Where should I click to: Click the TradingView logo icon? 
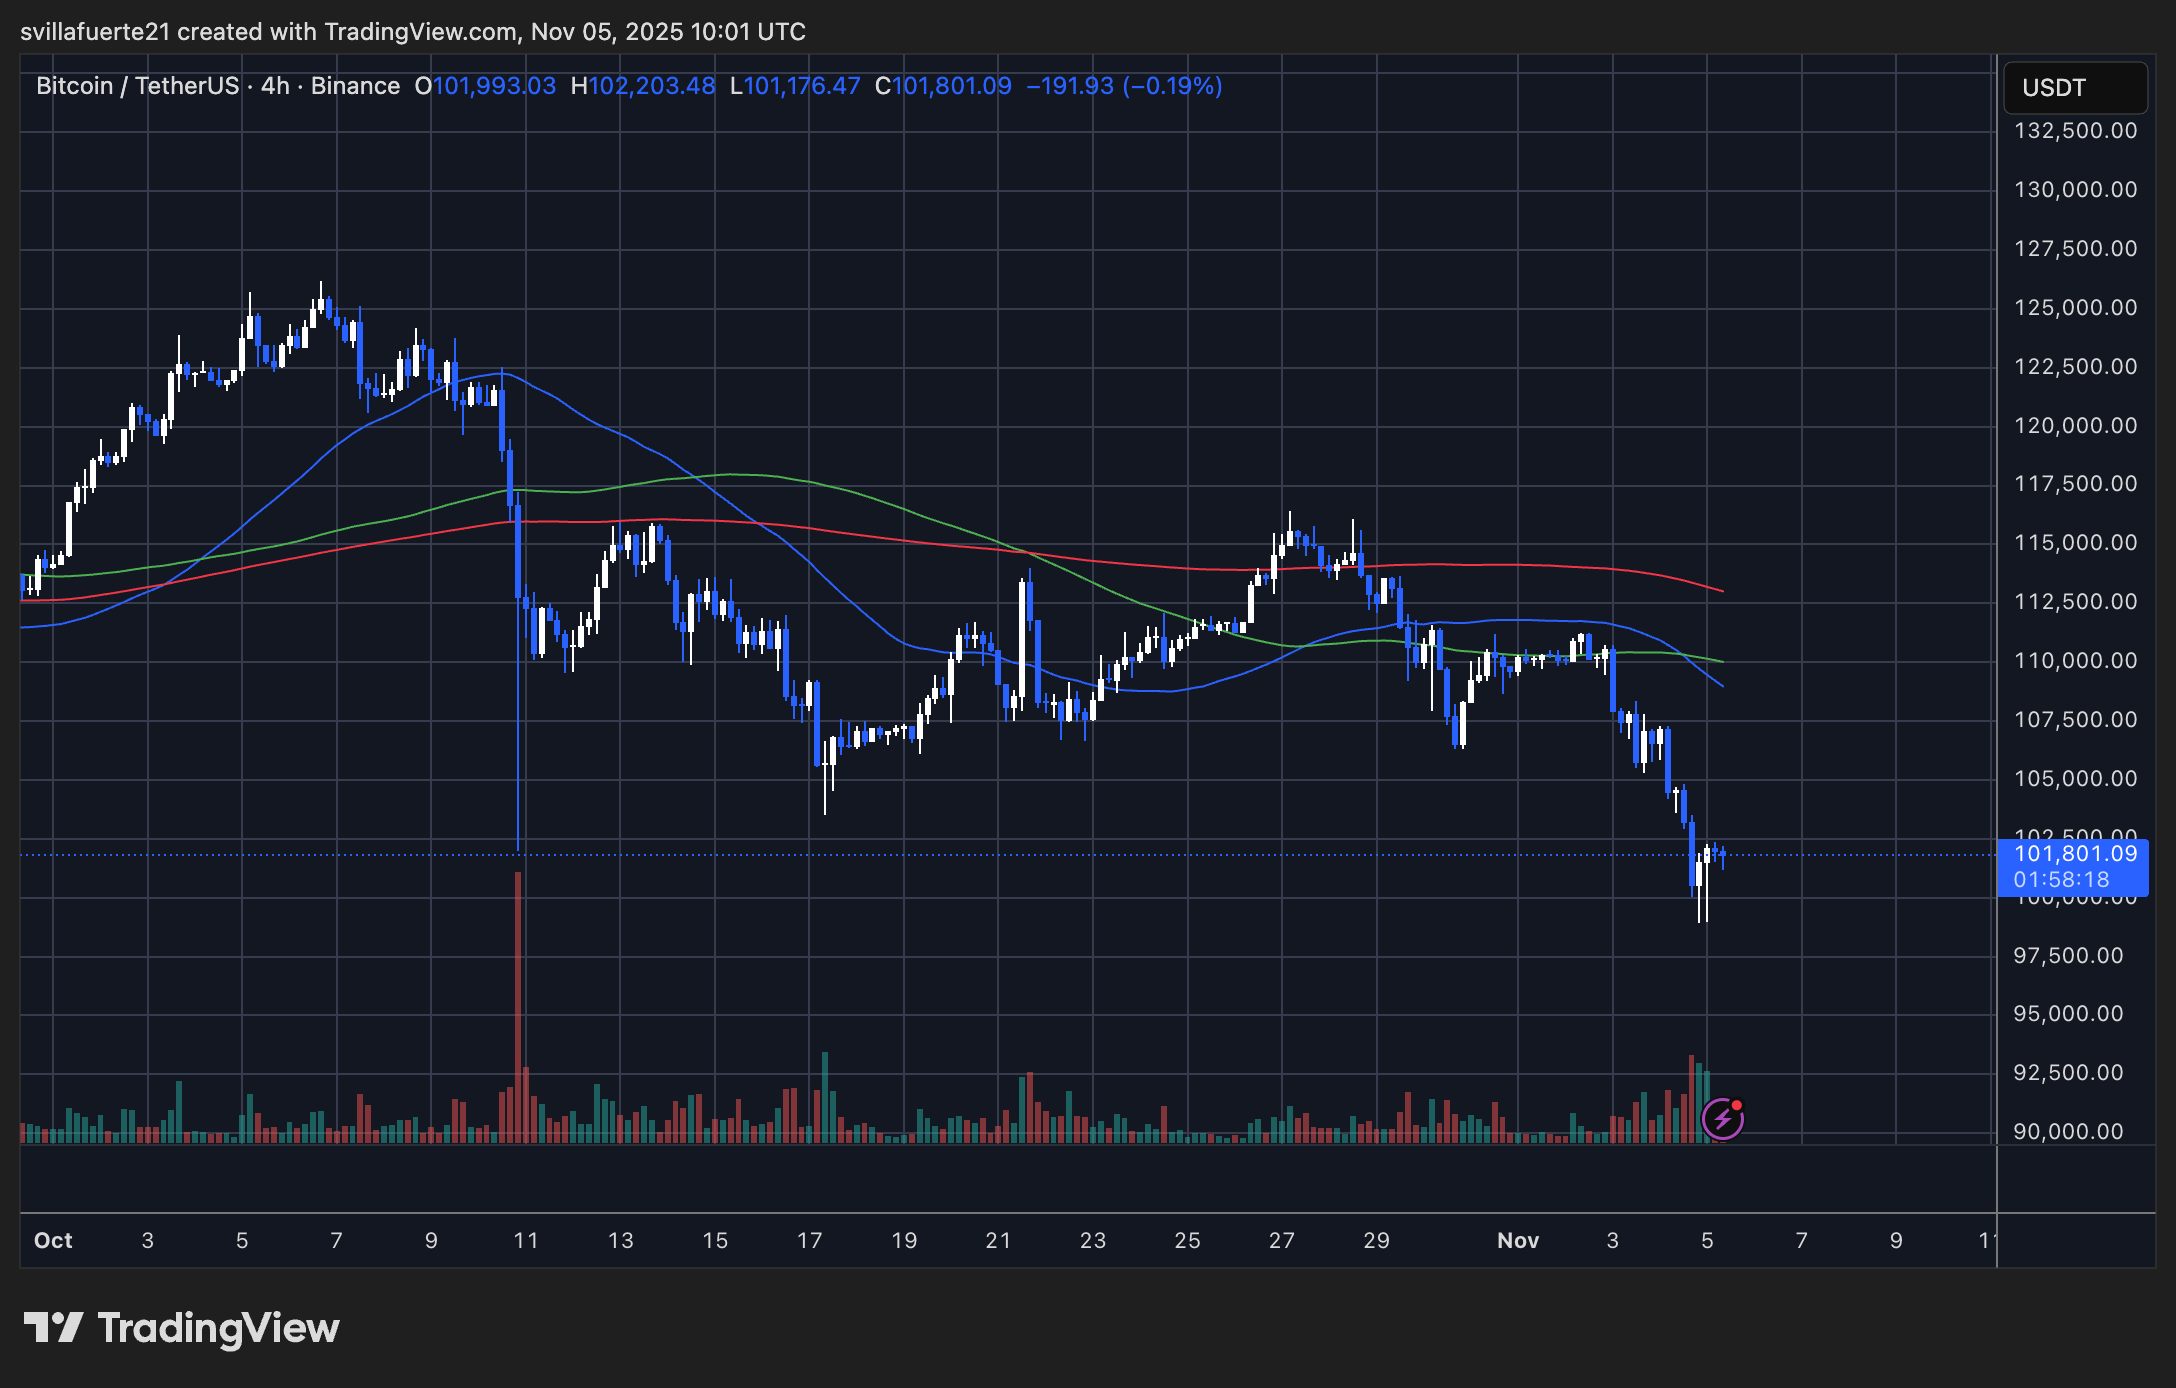pyautogui.click(x=54, y=1328)
